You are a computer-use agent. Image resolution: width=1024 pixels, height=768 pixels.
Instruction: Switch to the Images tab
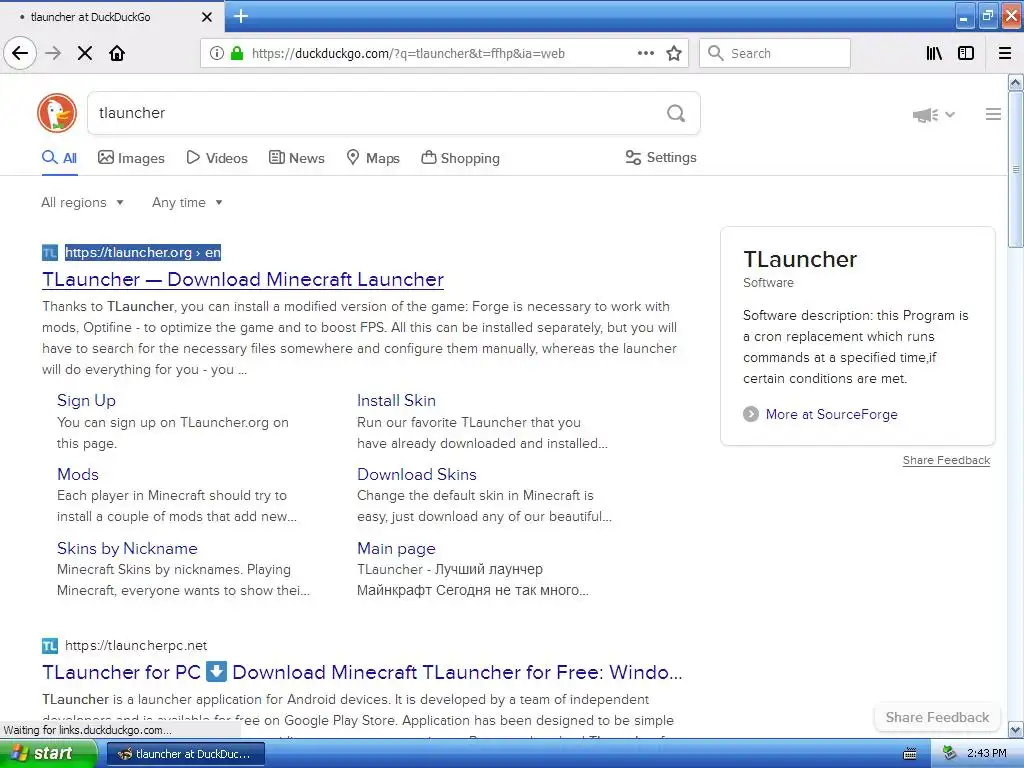click(131, 158)
